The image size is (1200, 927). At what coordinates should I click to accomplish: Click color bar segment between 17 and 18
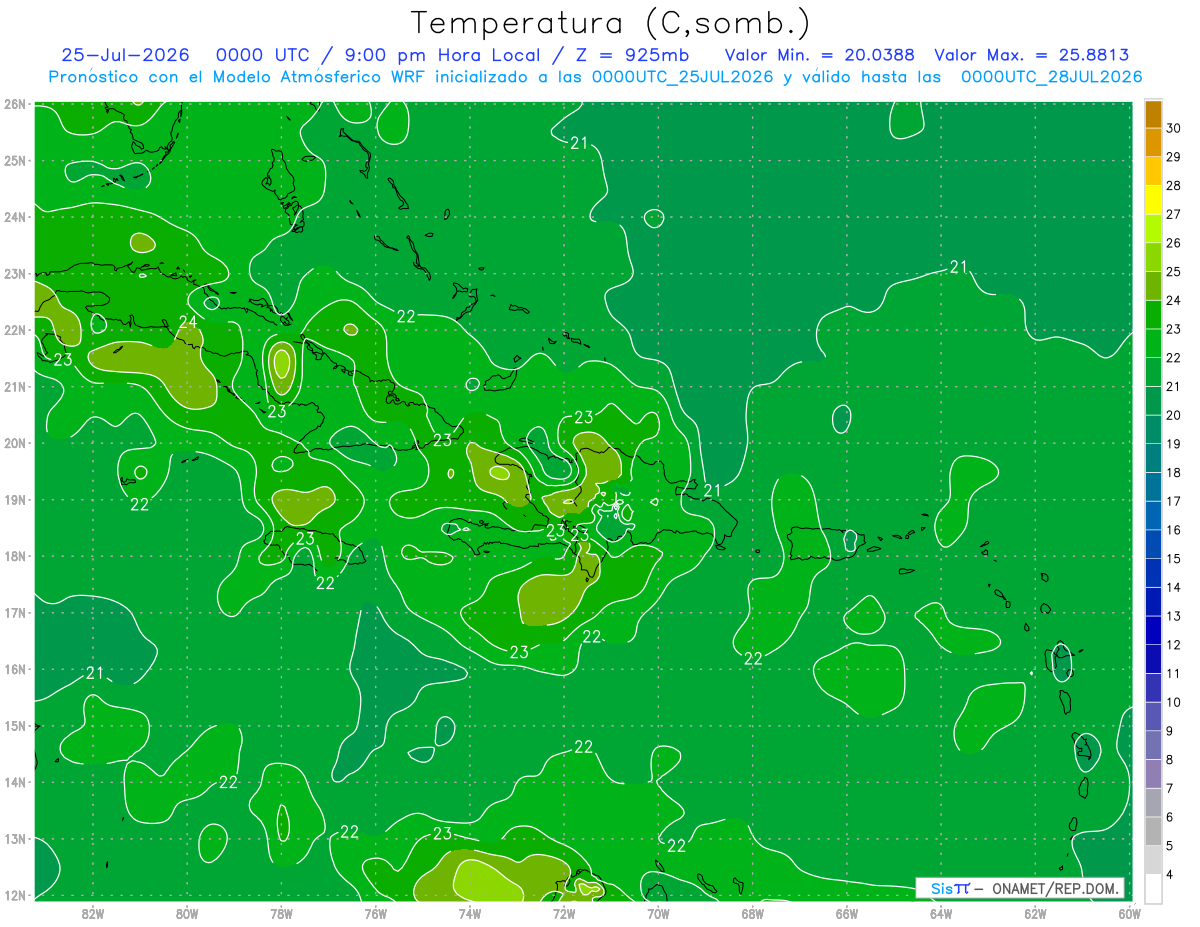click(1153, 487)
